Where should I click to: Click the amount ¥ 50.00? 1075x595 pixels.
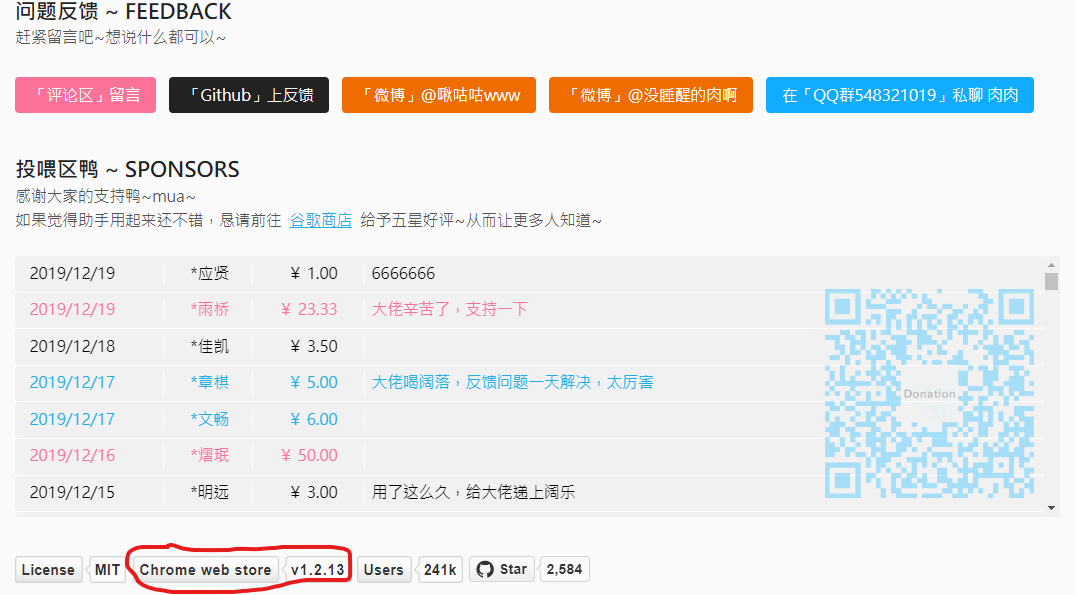tap(309, 455)
